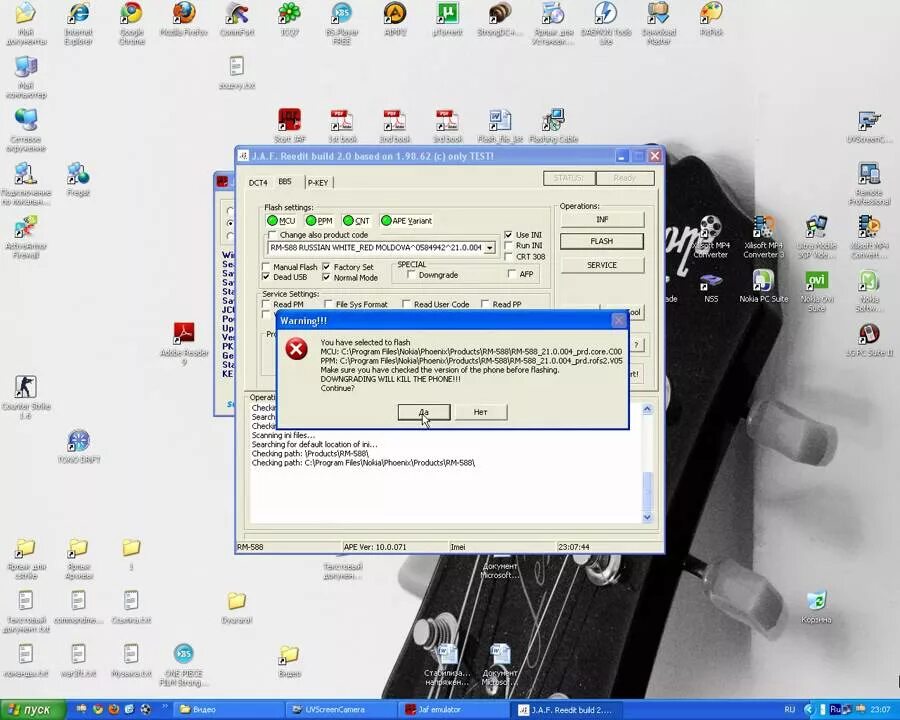
Task: Enable Change also product code checkbox
Action: tap(273, 235)
